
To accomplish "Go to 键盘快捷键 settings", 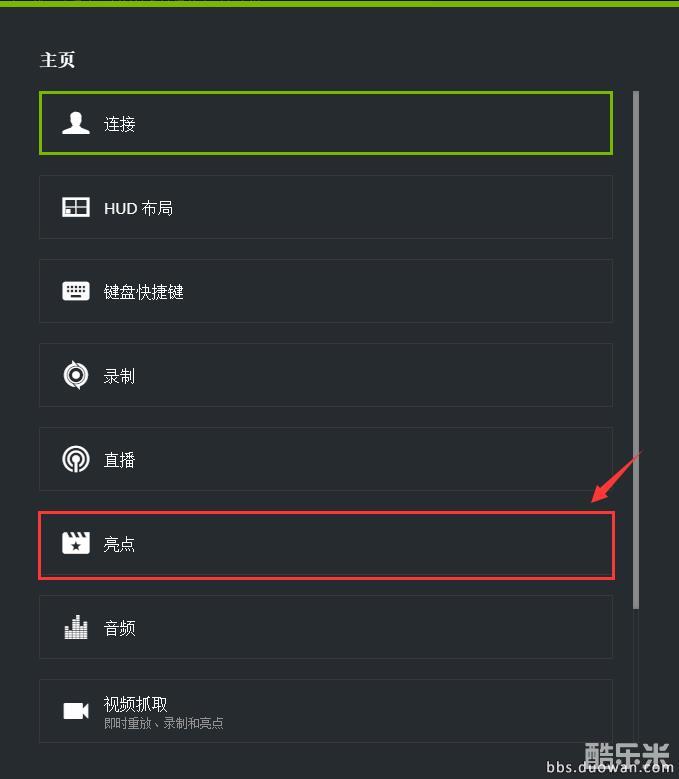I will 326,291.
